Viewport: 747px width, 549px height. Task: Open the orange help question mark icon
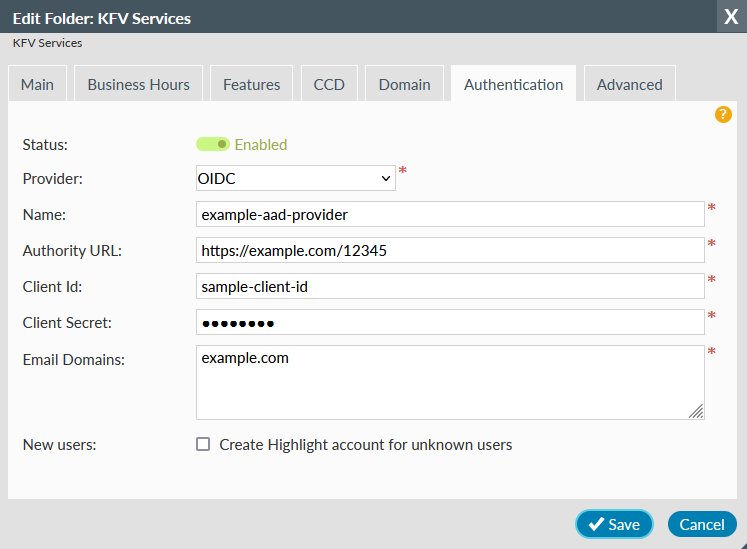point(723,114)
